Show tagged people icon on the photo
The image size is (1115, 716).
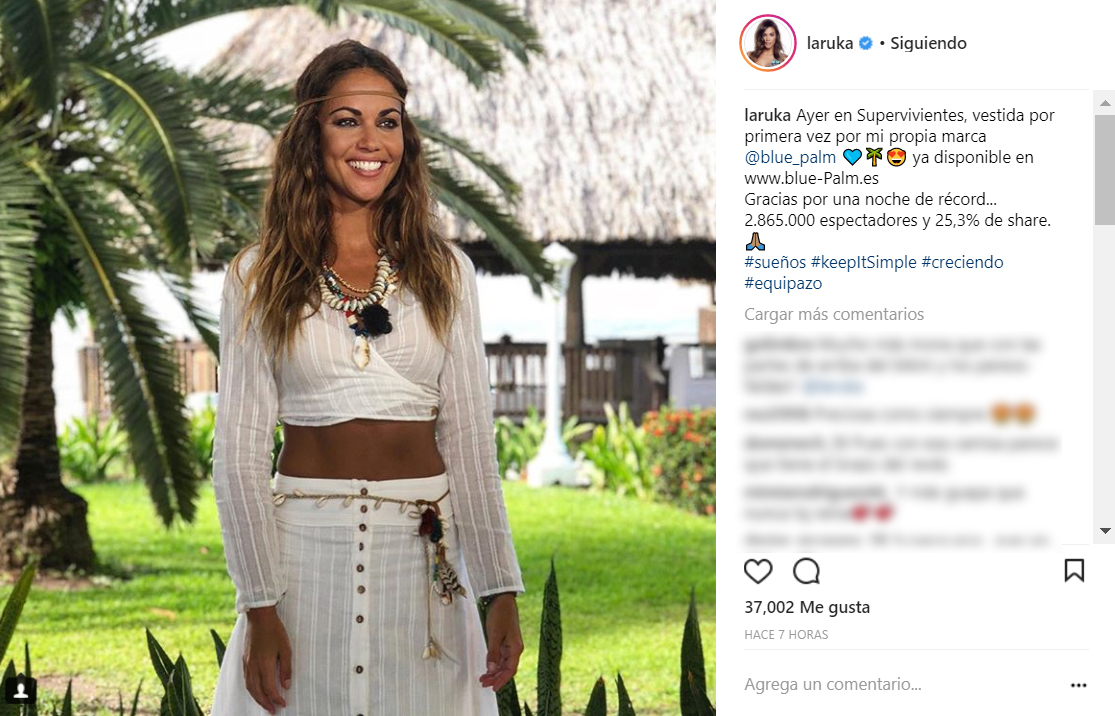click(x=21, y=690)
